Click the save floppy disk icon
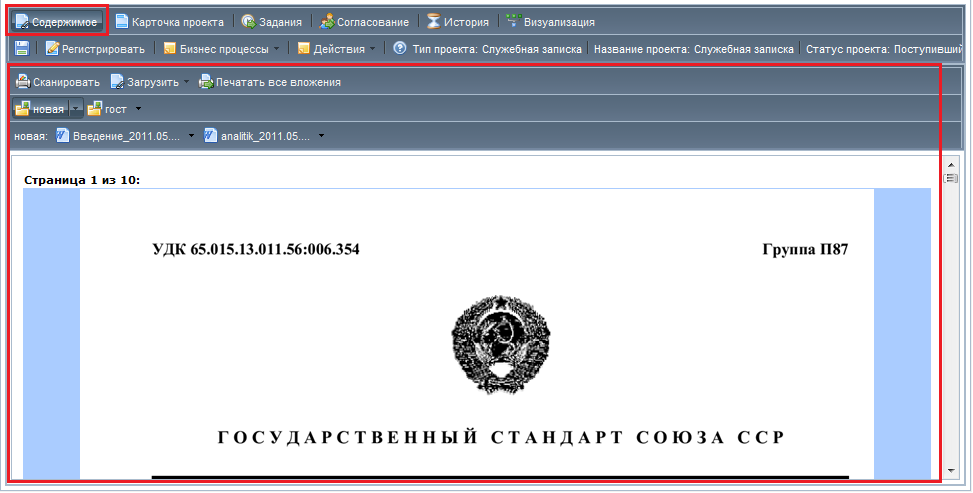This screenshot has height=493, width=973. 22,48
